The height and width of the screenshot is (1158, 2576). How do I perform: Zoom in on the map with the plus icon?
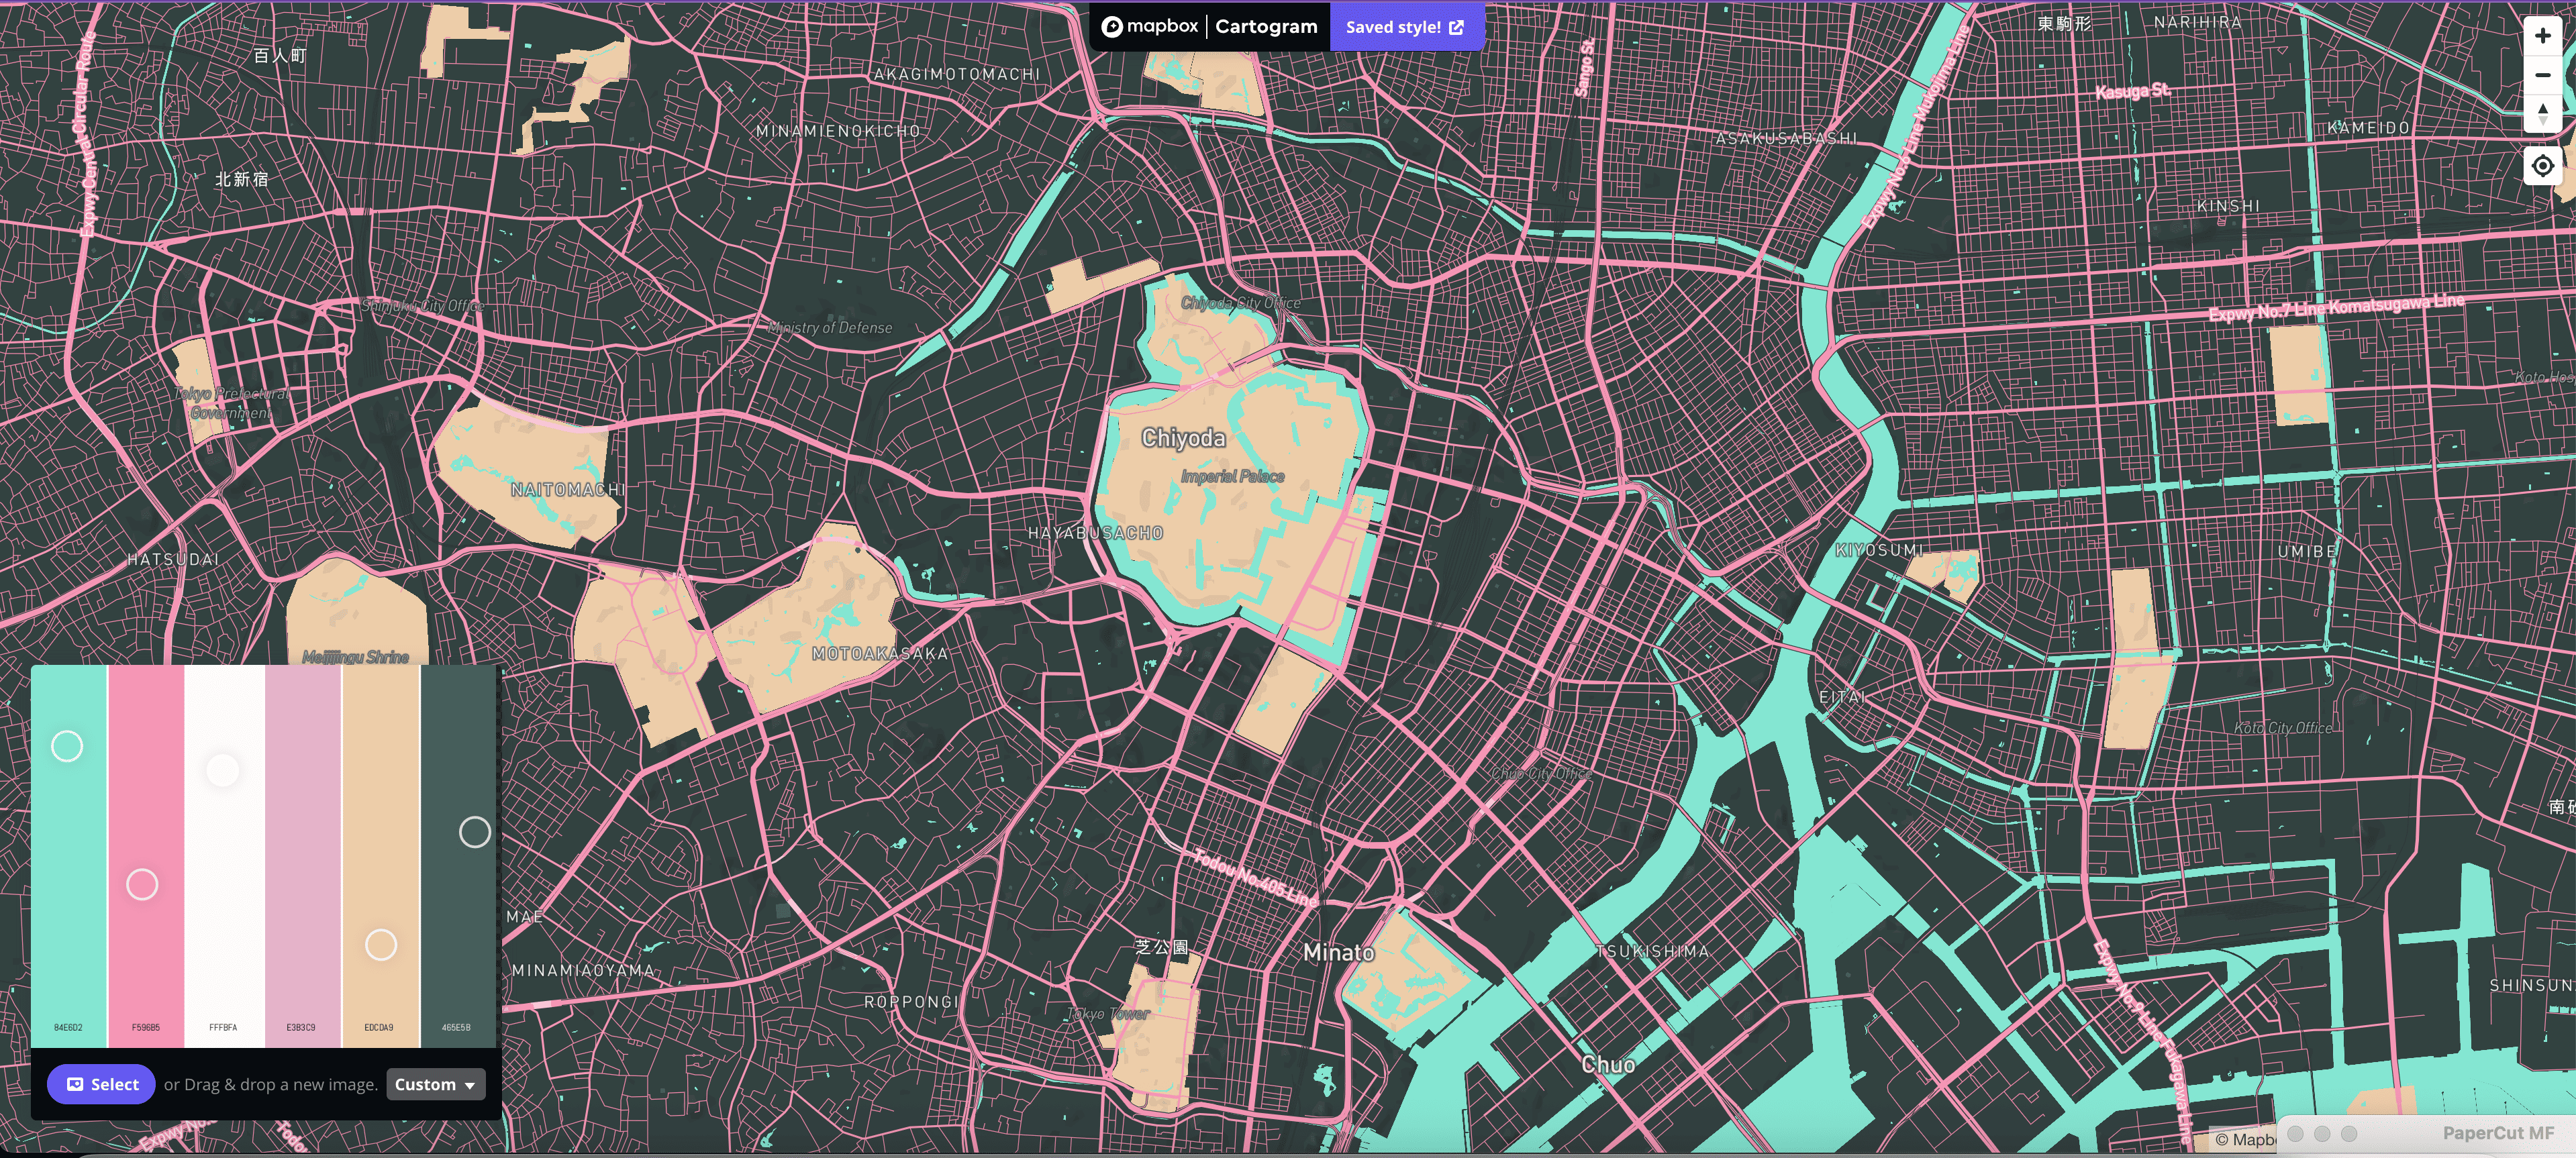tap(2543, 35)
